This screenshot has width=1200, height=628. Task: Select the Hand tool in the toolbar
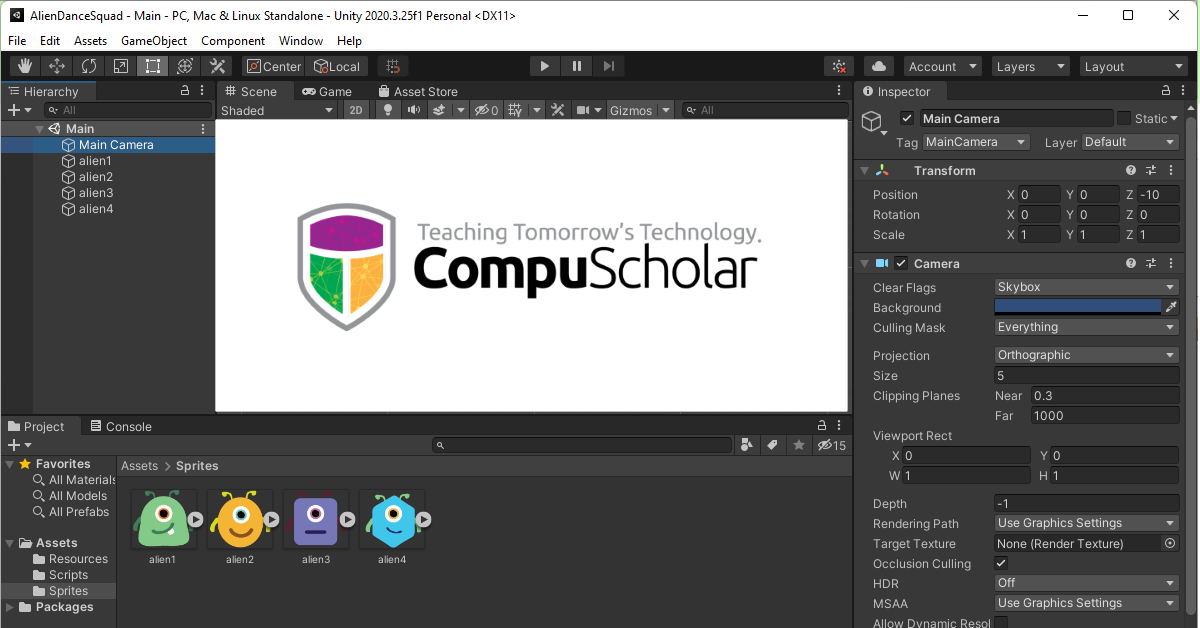tap(25, 66)
